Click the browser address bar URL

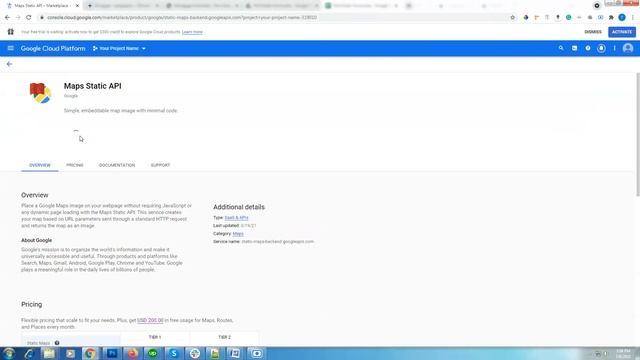coord(182,18)
